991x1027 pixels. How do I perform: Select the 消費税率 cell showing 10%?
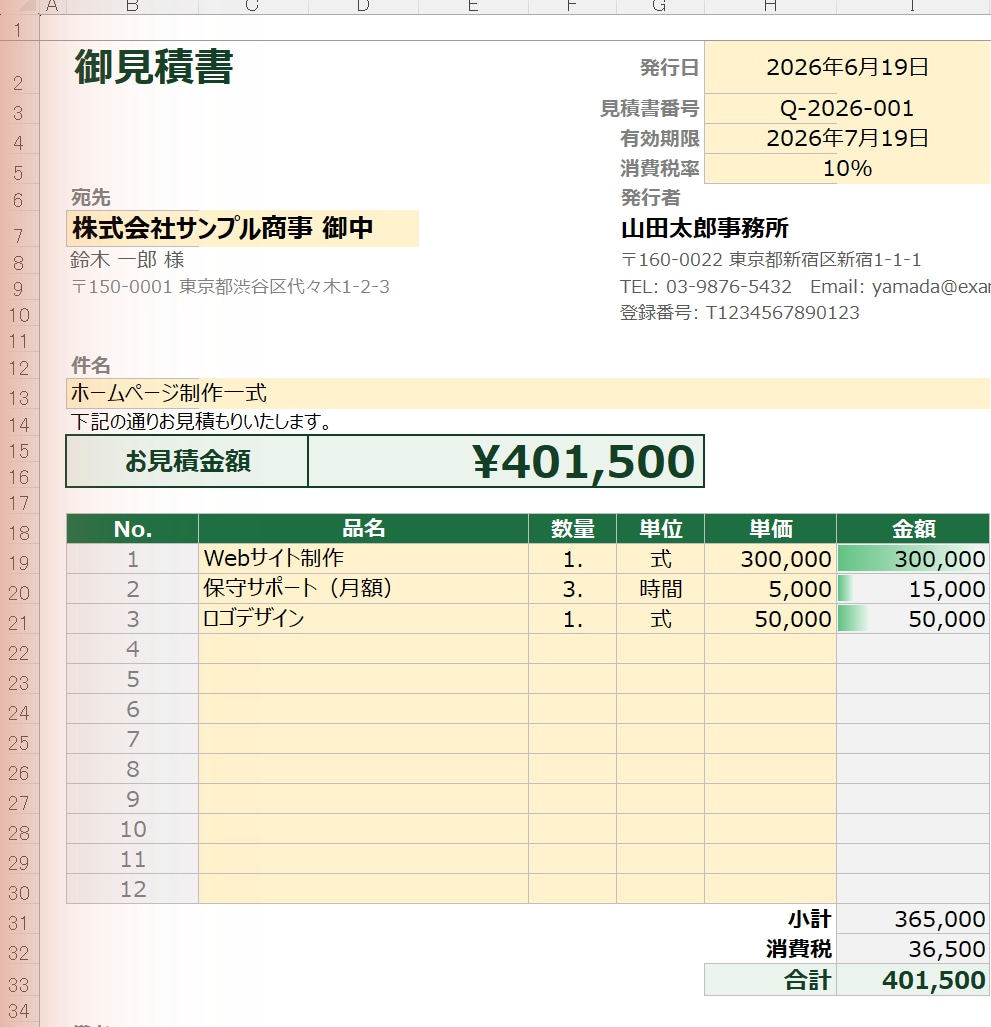847,168
